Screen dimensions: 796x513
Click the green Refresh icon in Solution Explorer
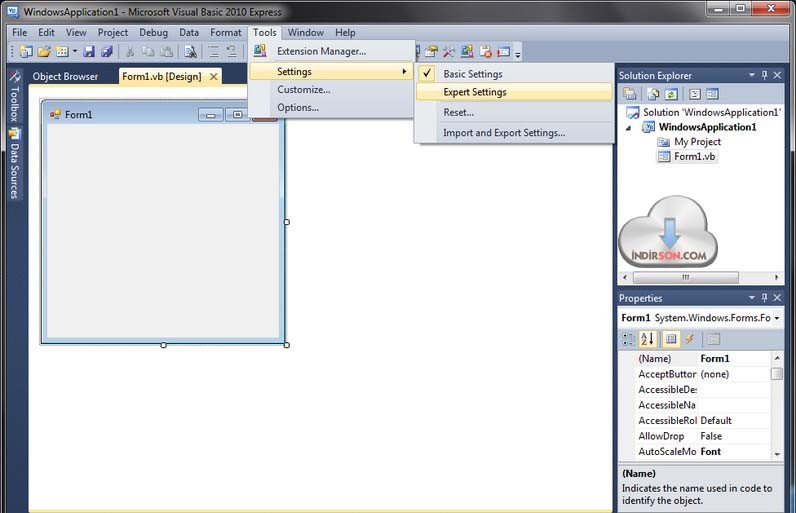671,94
